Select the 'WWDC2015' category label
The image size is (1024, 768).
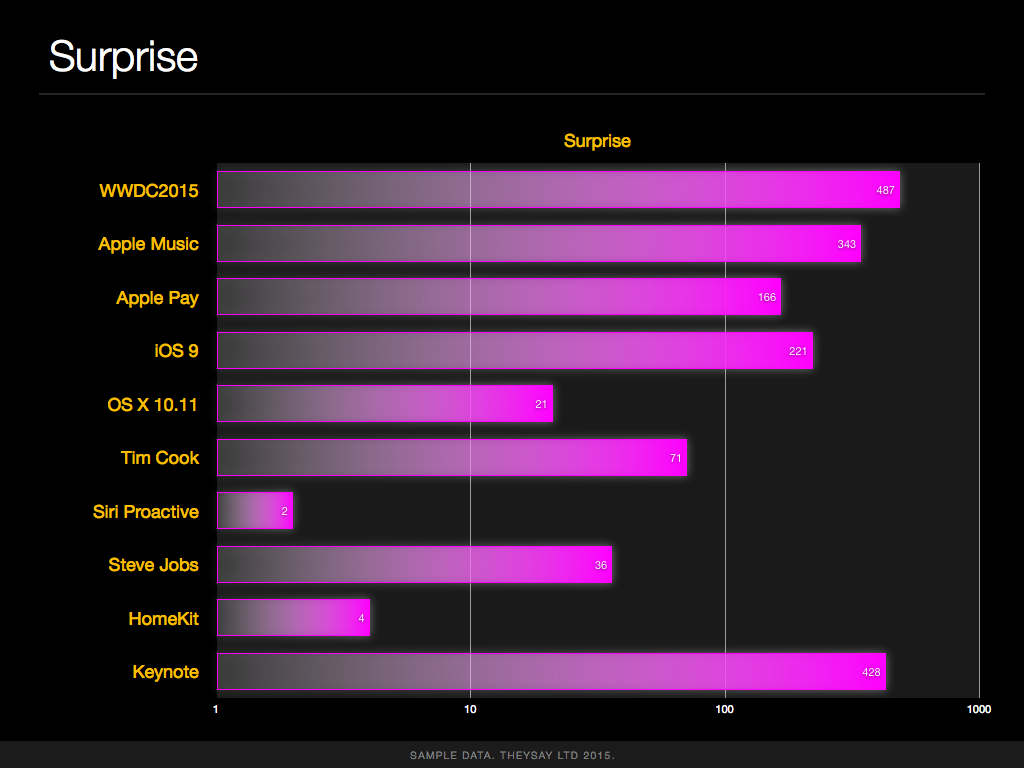click(x=149, y=191)
